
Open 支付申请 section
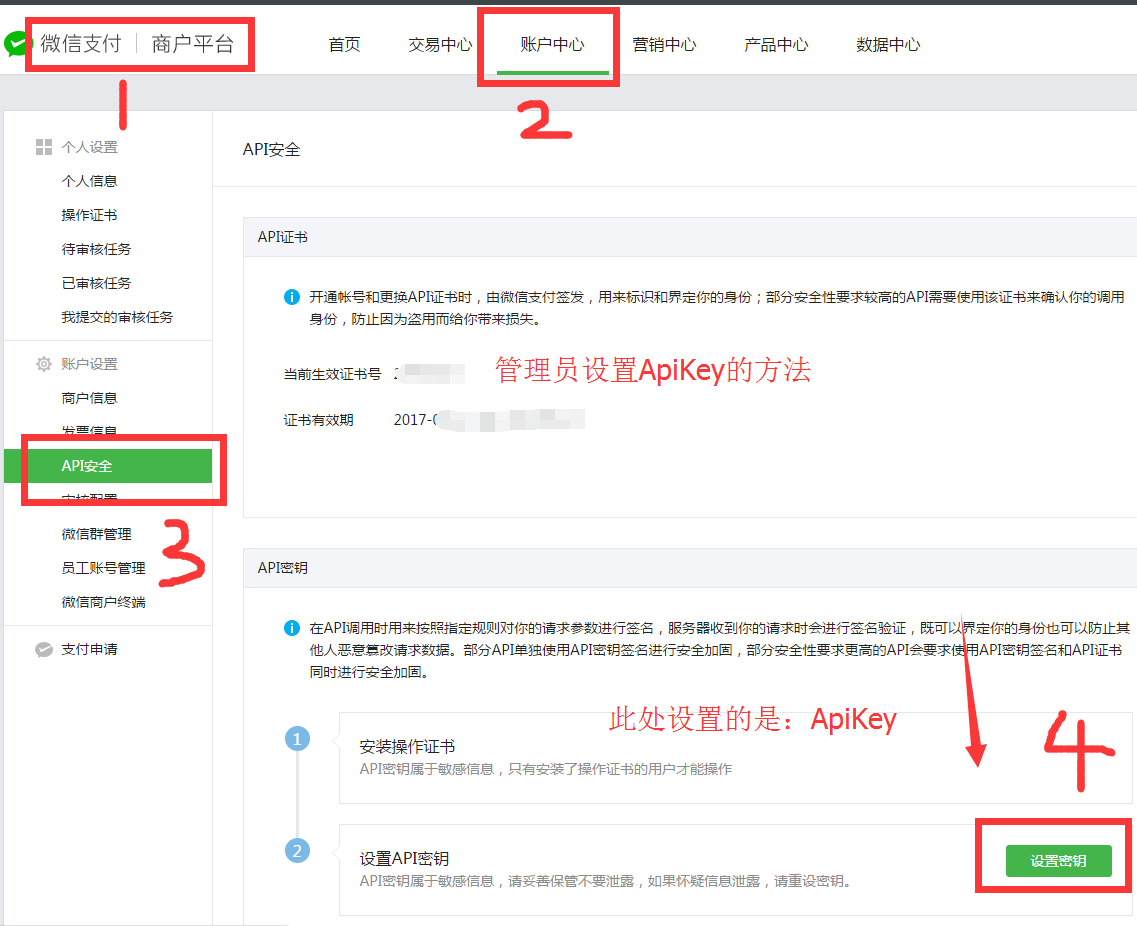click(x=89, y=650)
